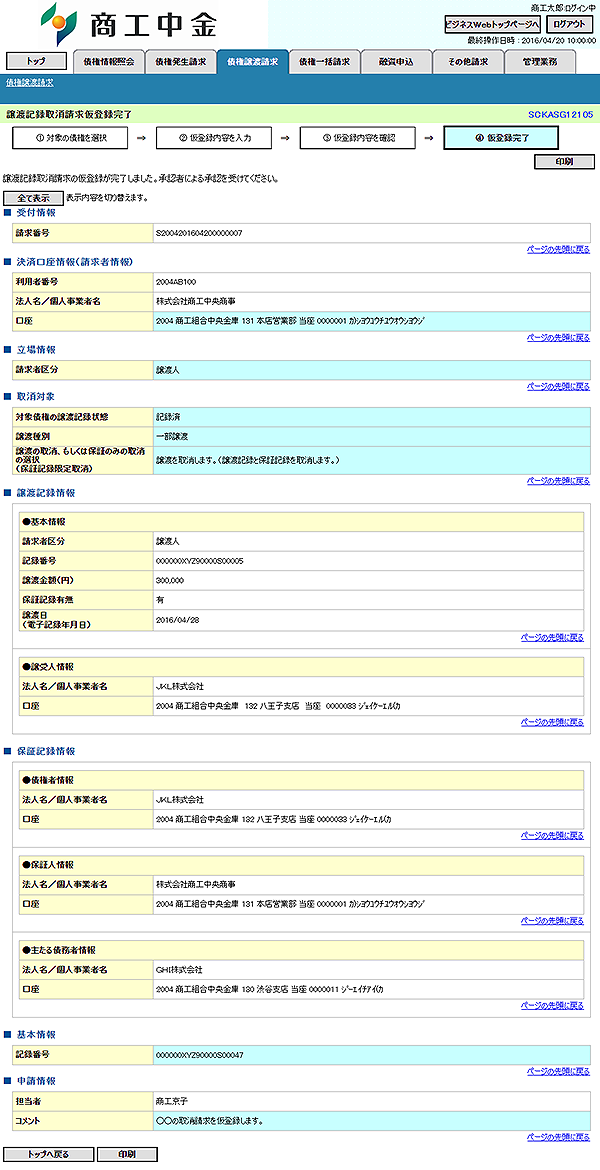Click ページの先頭に戻る under 譲受人情報
This screenshot has height=1170, width=600.
pyautogui.click(x=552, y=722)
